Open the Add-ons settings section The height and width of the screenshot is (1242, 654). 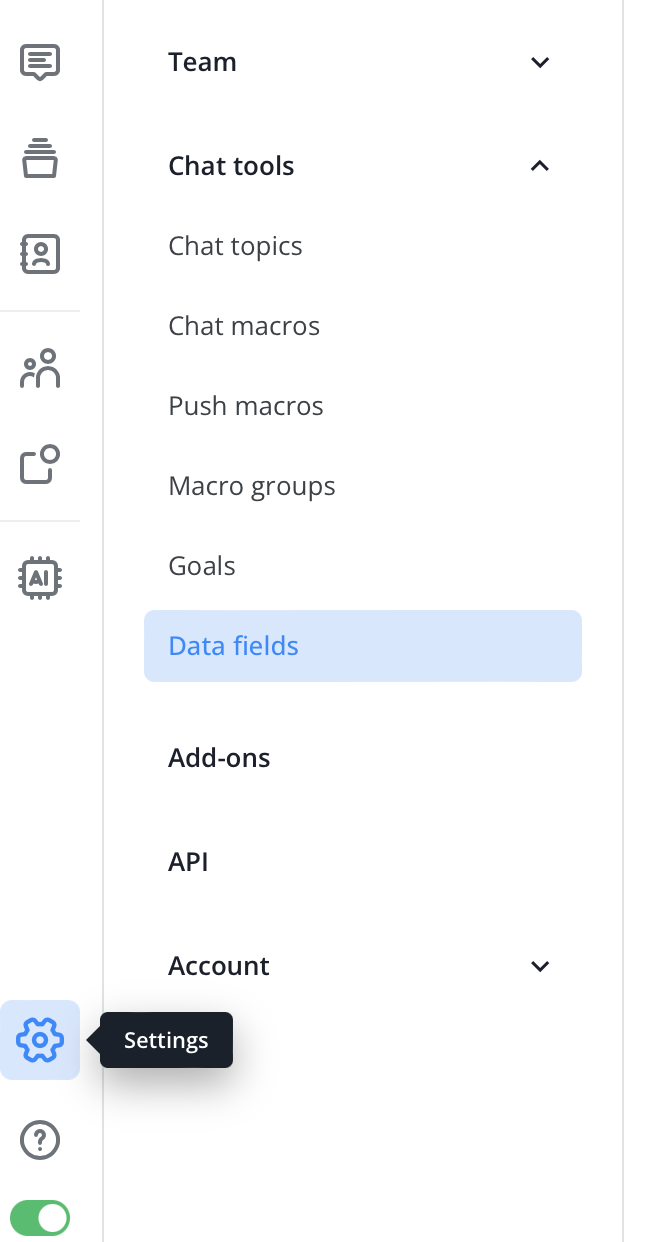tap(219, 758)
